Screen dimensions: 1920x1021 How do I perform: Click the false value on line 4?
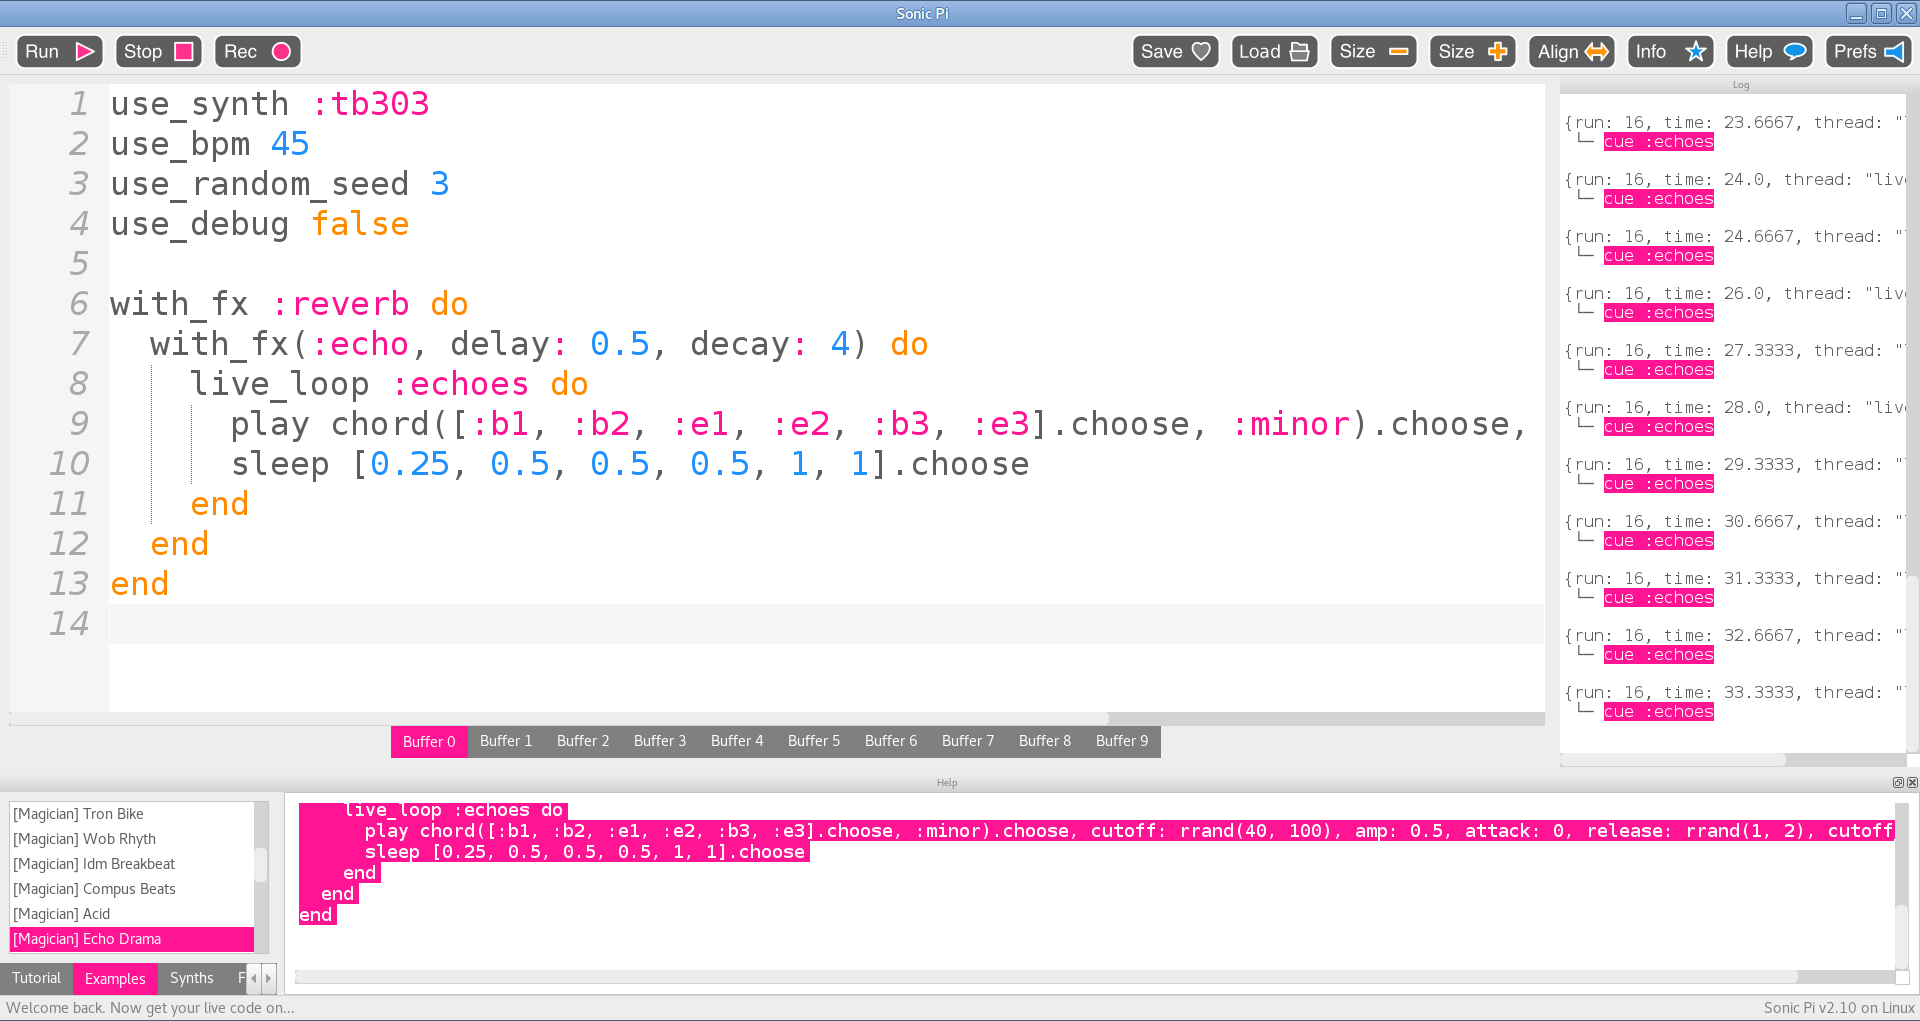point(360,224)
